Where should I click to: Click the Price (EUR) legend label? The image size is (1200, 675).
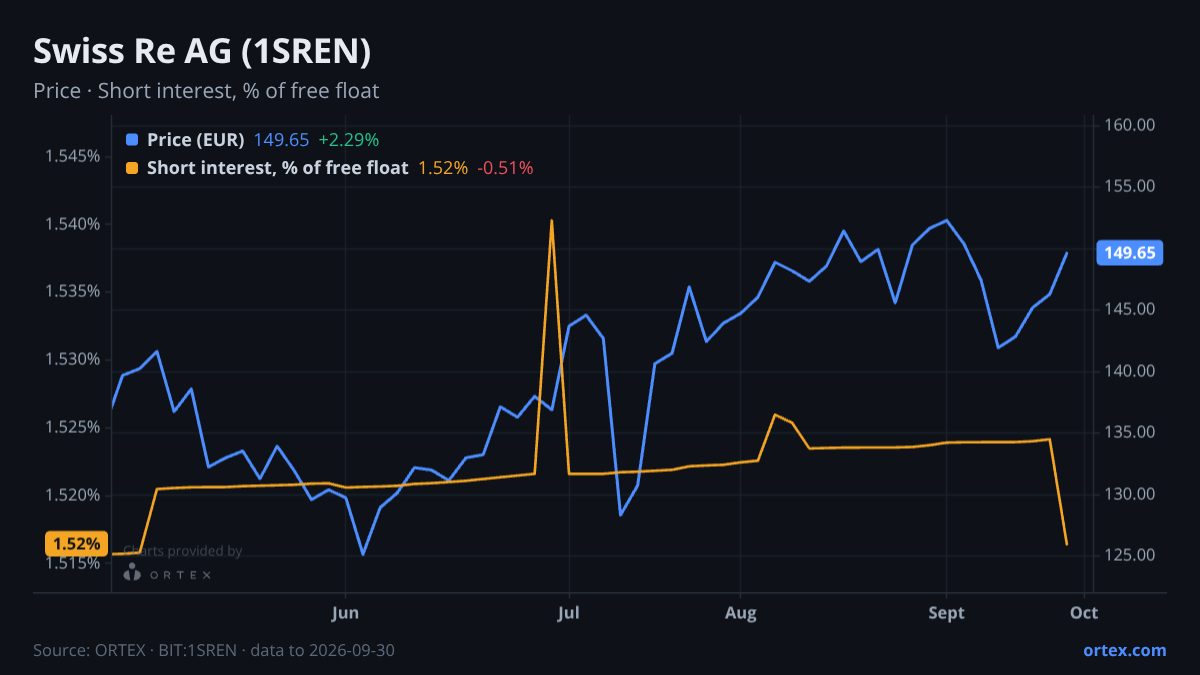[195, 140]
